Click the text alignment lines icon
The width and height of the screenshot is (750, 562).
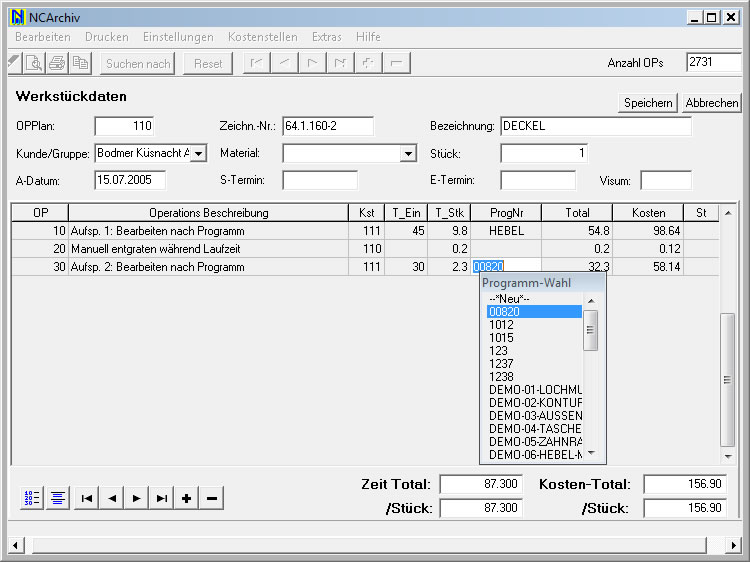pyautogui.click(x=58, y=498)
